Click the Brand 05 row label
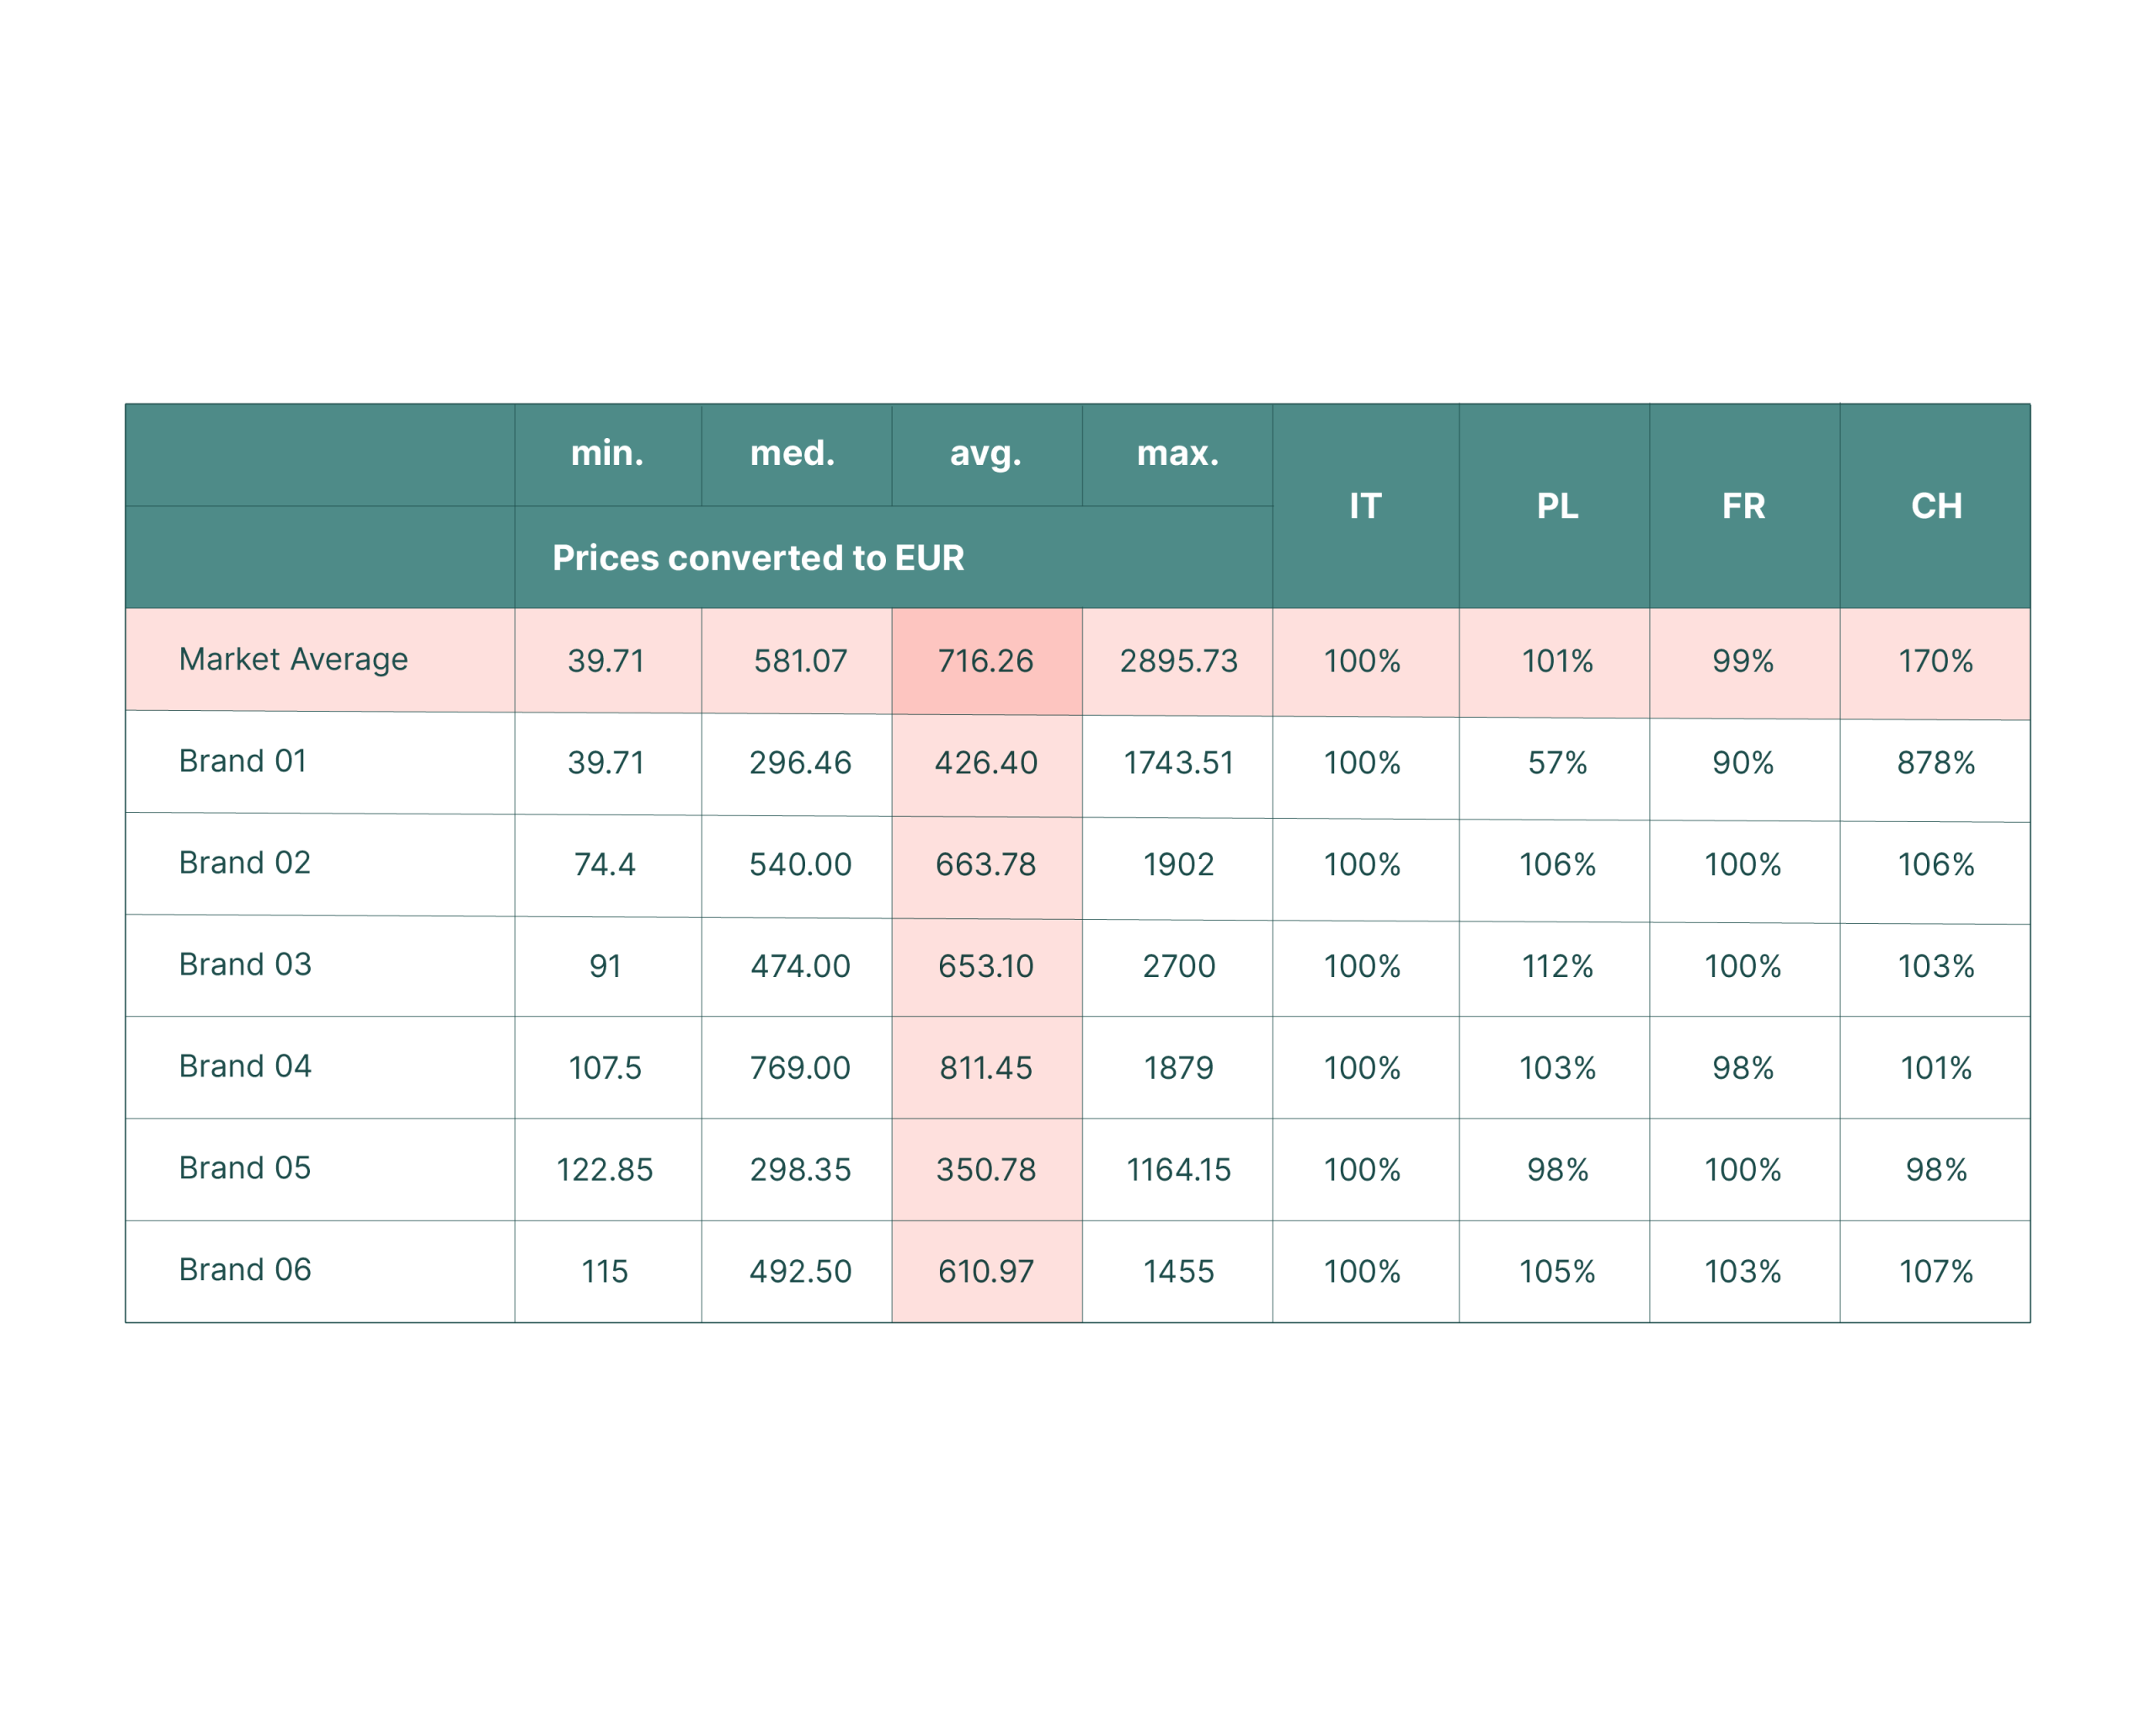The width and height of the screenshot is (2156, 1725). tap(245, 1168)
